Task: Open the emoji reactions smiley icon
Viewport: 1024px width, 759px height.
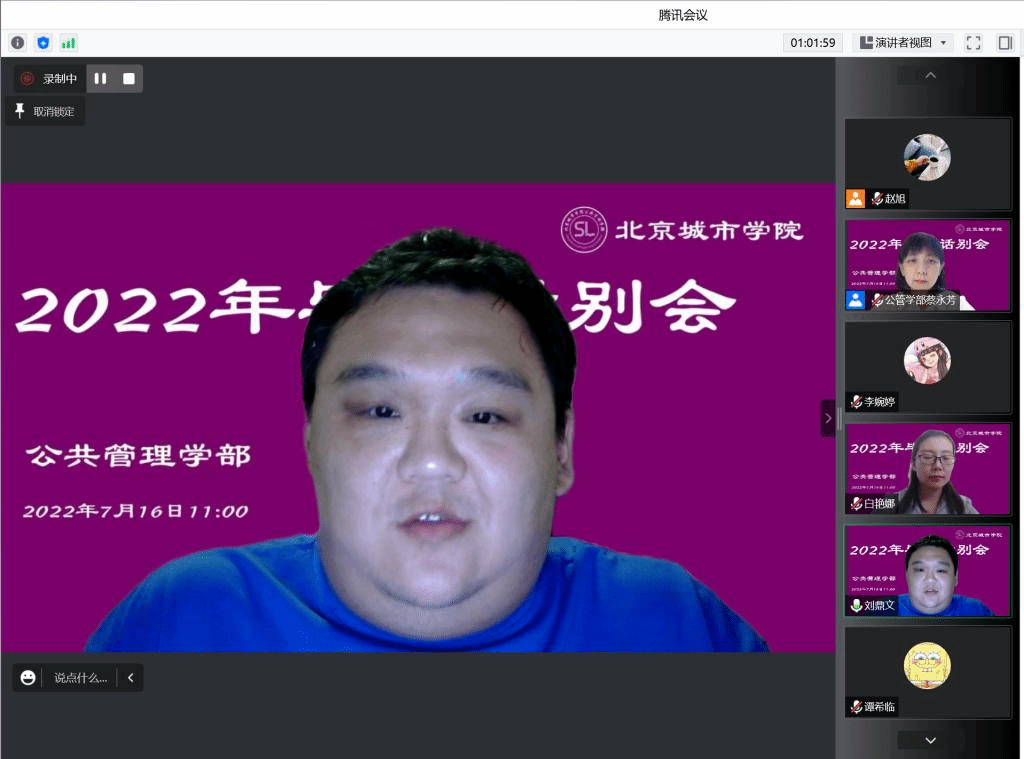Action: [x=28, y=677]
